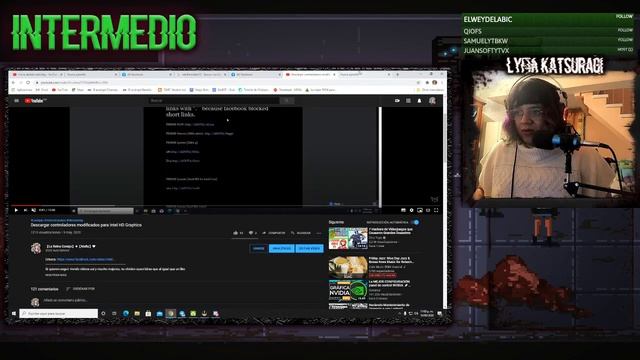This screenshot has height=360, width=640.
Task: Play the YouTube video
Action: point(16,210)
